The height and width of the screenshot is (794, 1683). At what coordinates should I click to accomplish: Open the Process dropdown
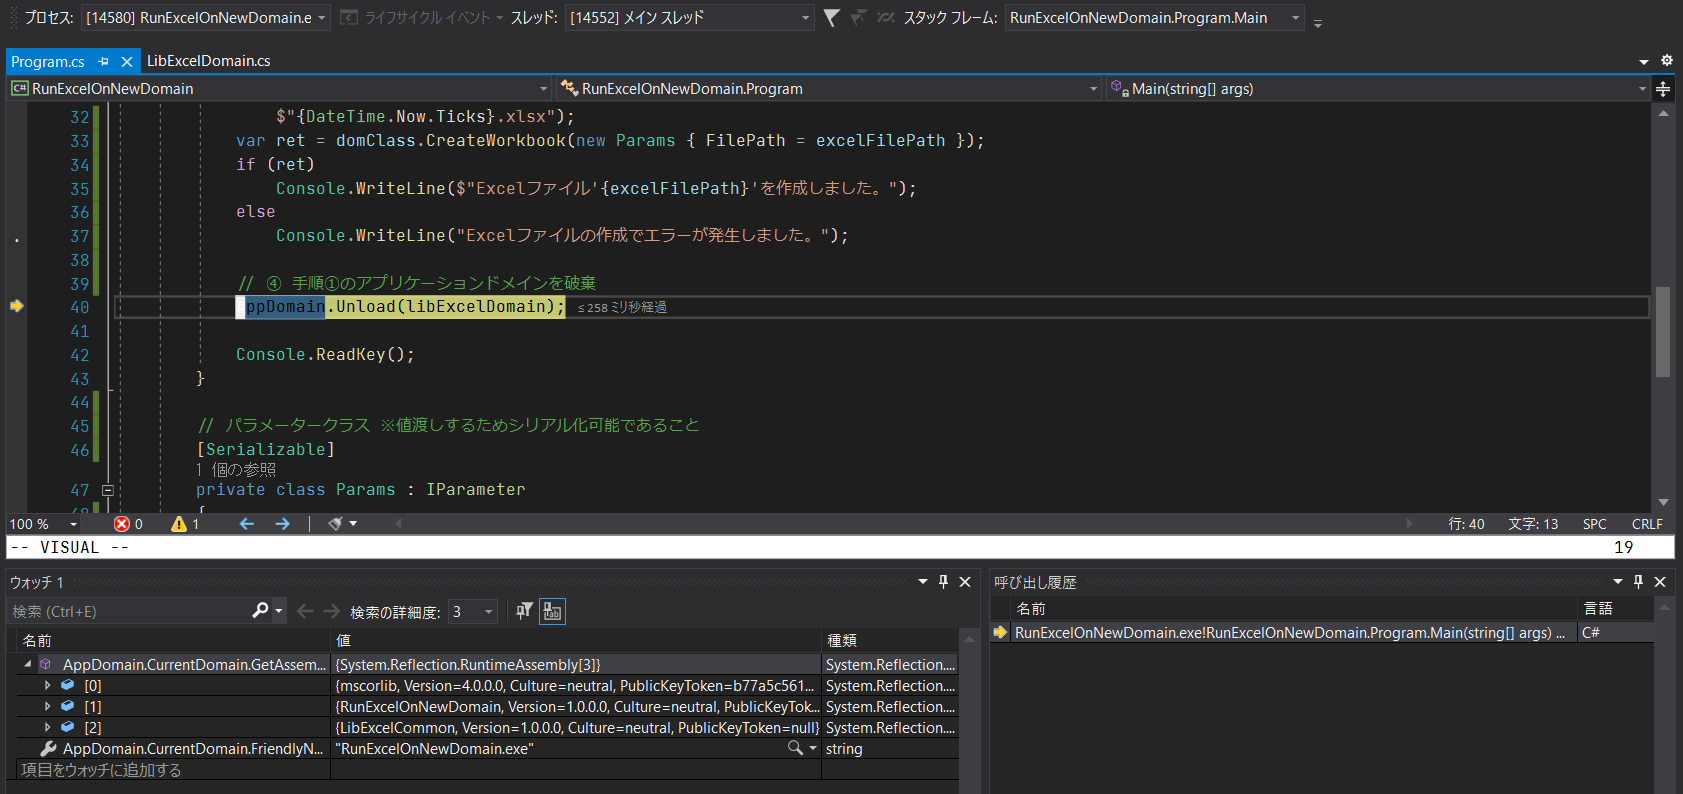point(206,18)
